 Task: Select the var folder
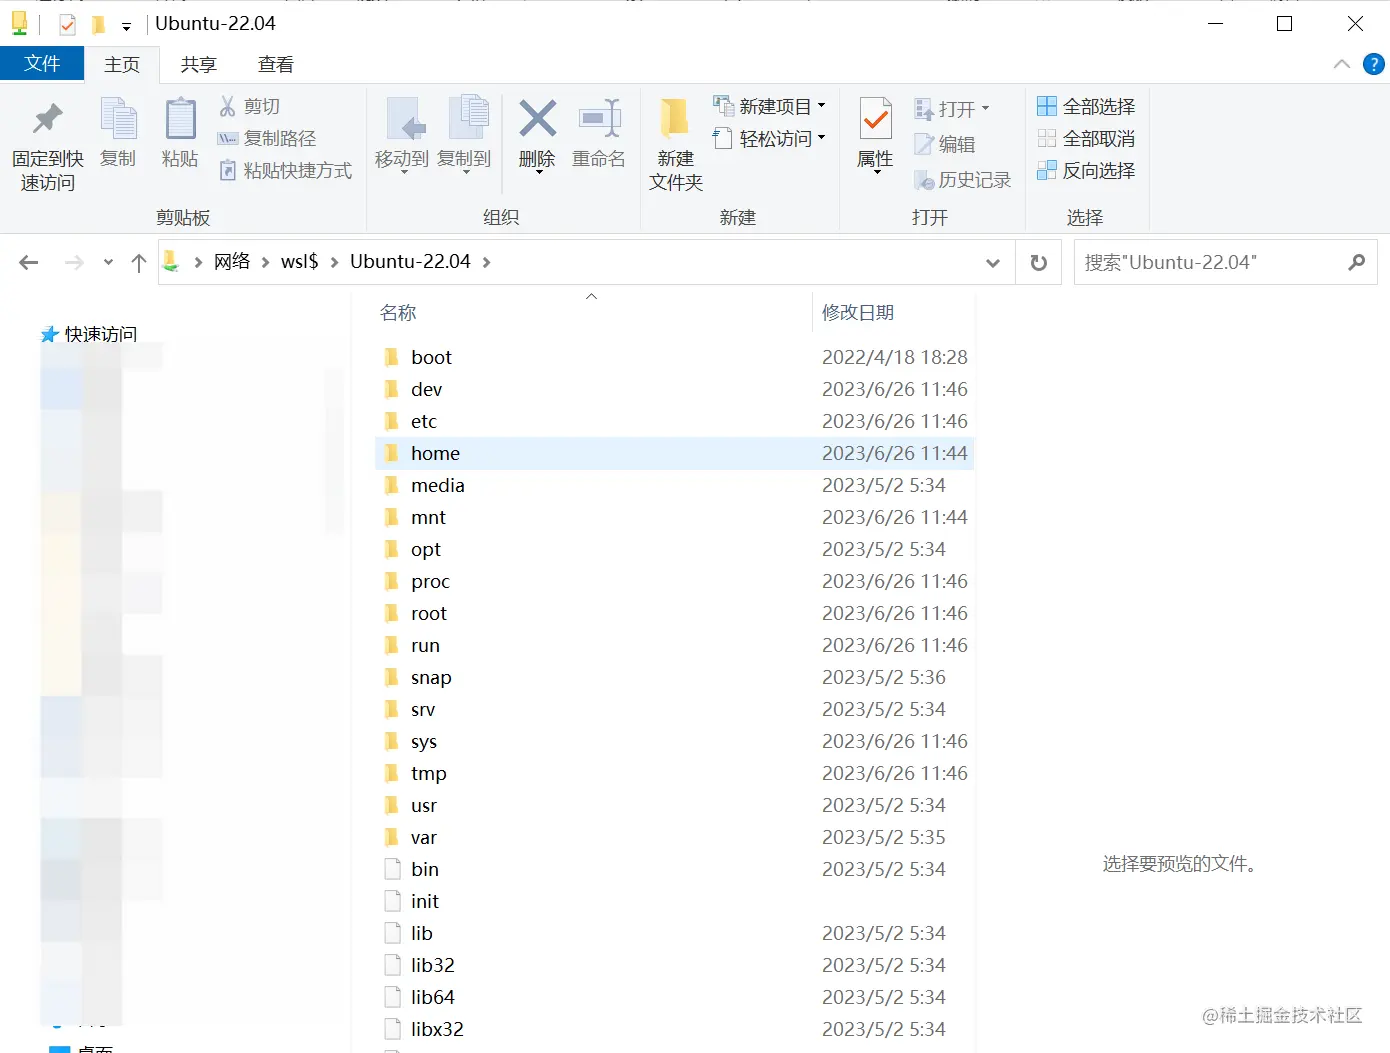[x=674, y=837]
